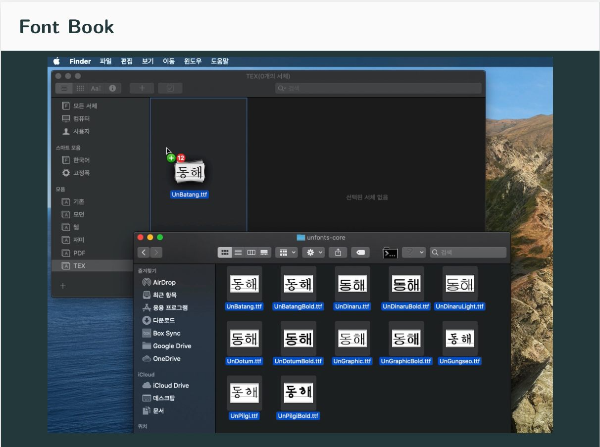
Task: Select UnDotumBold.ttf file
Action: click(x=298, y=343)
